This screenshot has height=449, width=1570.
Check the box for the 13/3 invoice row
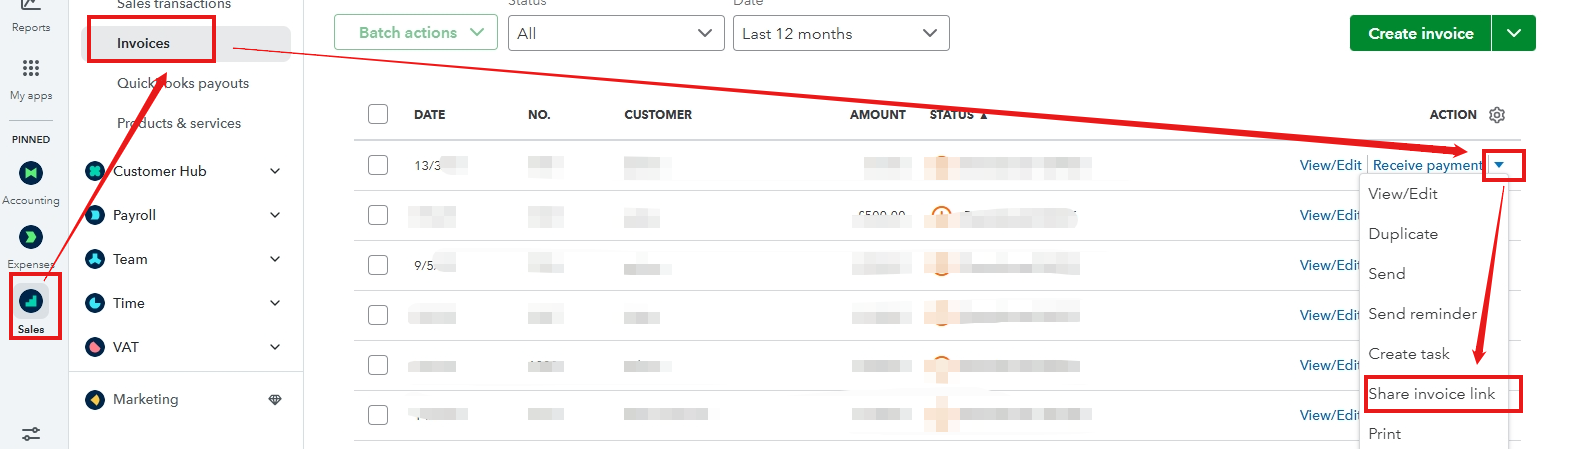(378, 165)
